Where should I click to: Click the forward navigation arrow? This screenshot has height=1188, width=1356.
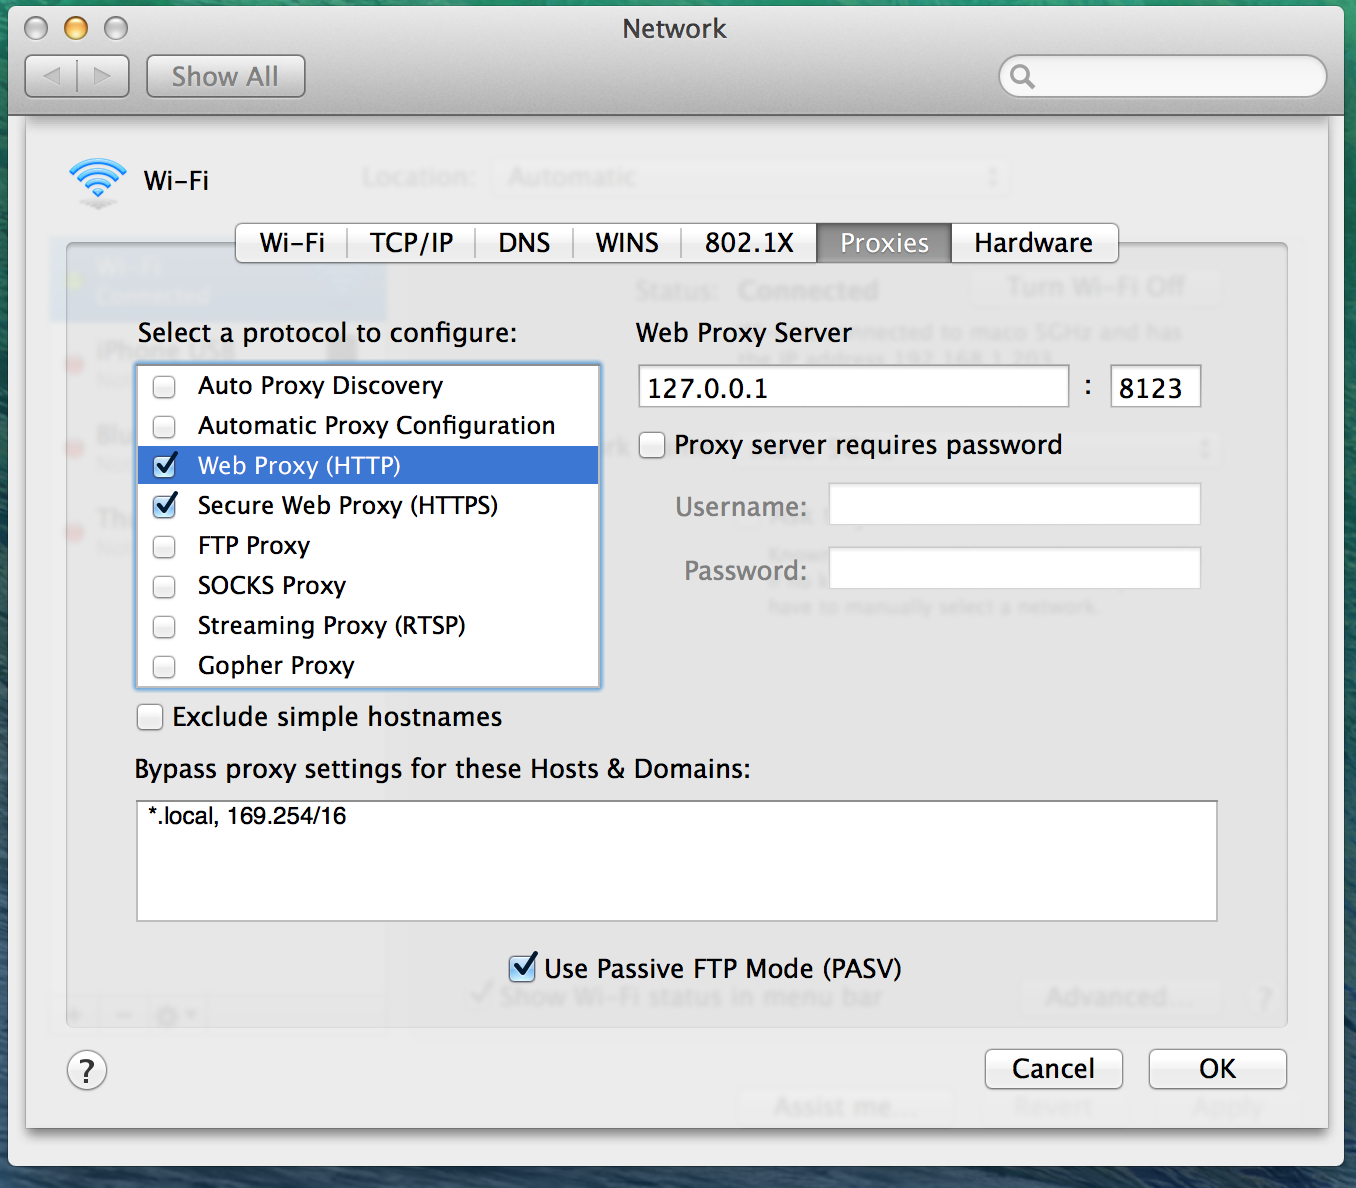(x=103, y=76)
